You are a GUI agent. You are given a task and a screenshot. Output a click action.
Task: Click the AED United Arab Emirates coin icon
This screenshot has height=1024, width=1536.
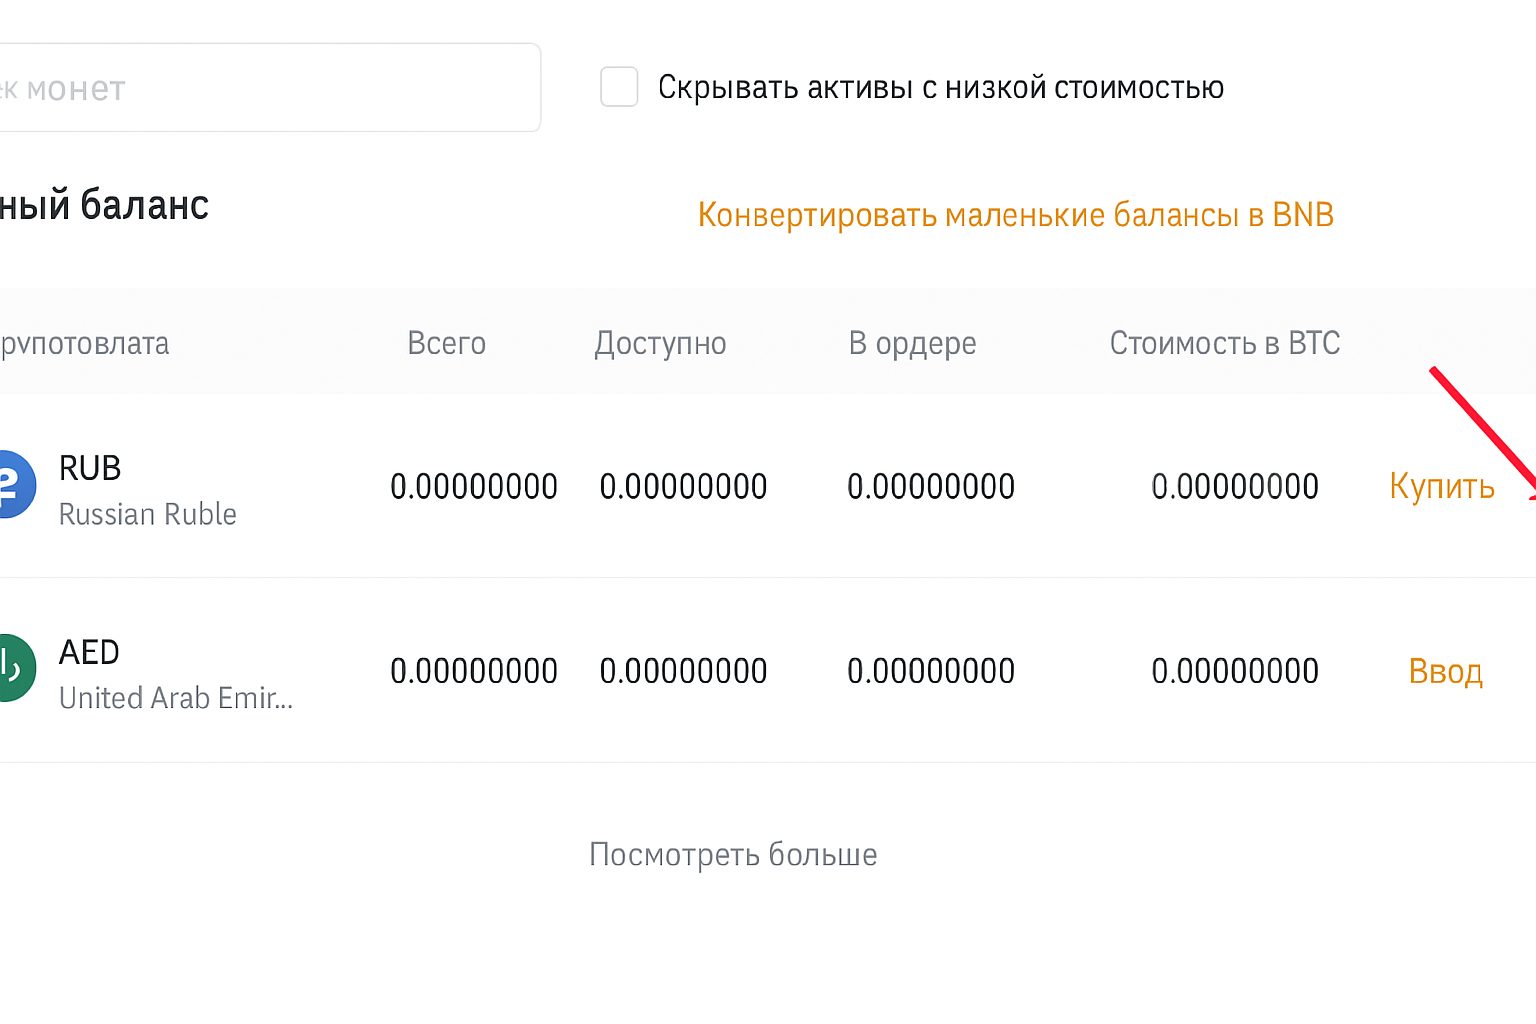[14, 668]
